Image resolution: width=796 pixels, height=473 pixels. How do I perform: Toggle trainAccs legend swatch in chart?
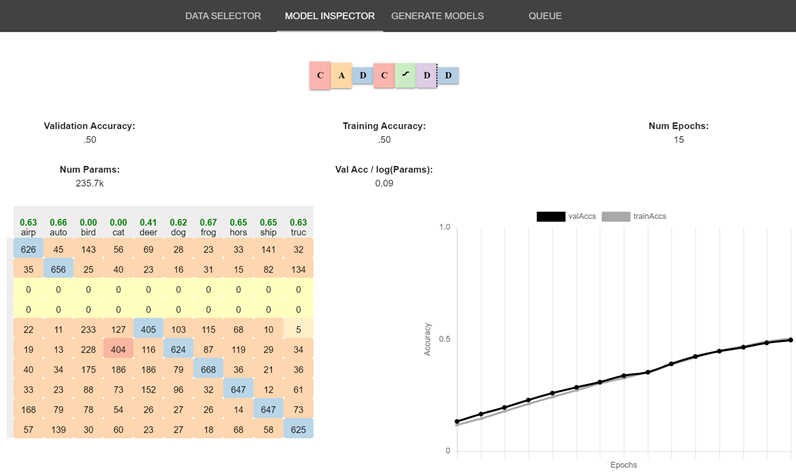tap(616, 217)
